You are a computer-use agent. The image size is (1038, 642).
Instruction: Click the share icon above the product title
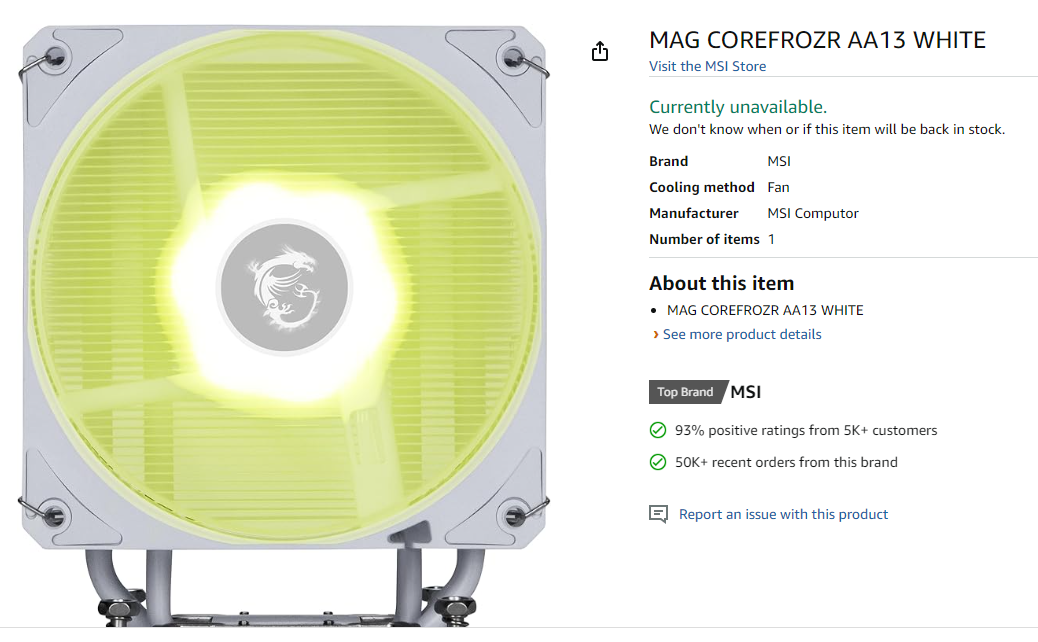[600, 51]
